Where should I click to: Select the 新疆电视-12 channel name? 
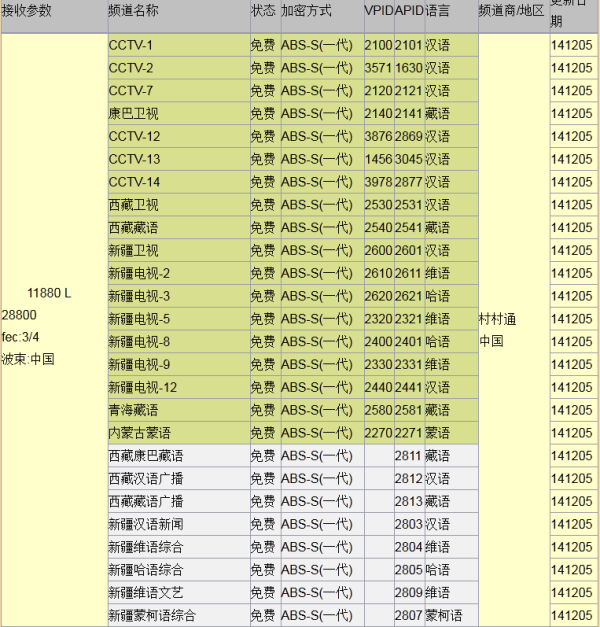point(142,387)
